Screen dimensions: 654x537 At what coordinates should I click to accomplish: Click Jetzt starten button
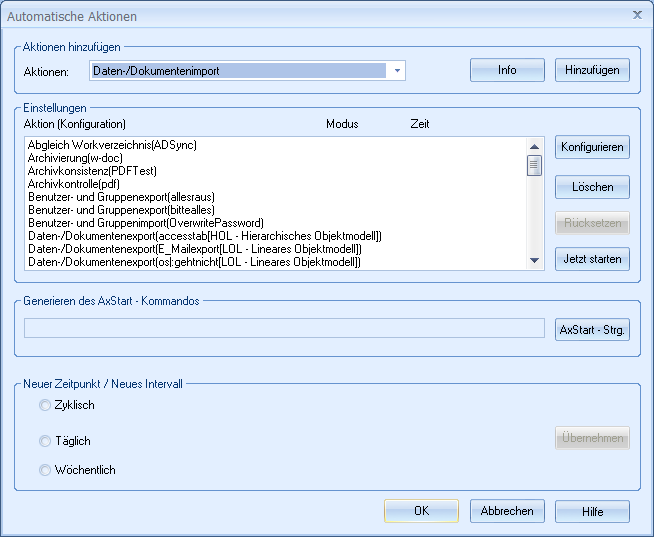[592, 259]
